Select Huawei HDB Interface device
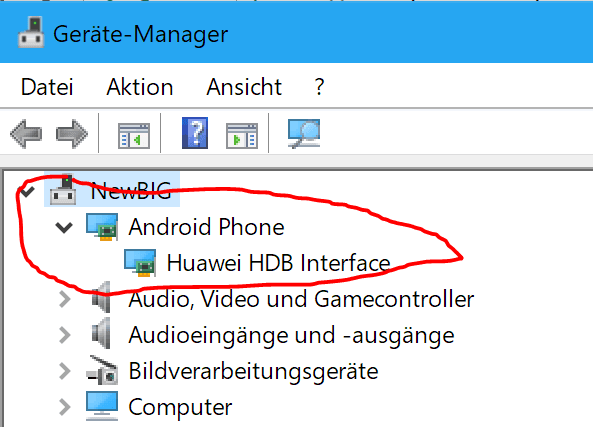593x427 pixels. [x=278, y=263]
